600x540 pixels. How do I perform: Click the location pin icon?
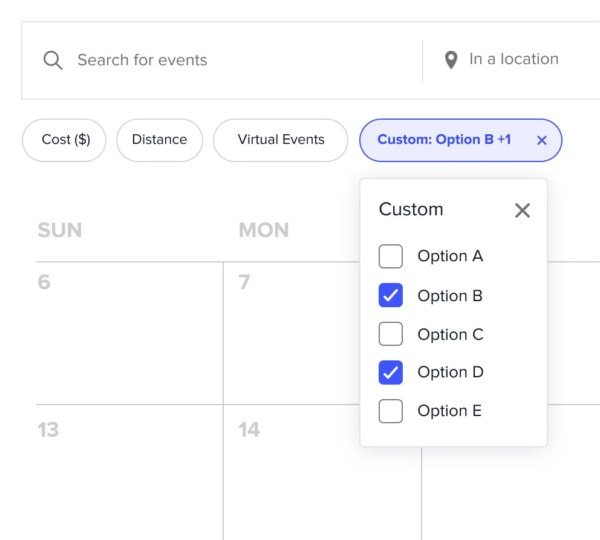(451, 60)
